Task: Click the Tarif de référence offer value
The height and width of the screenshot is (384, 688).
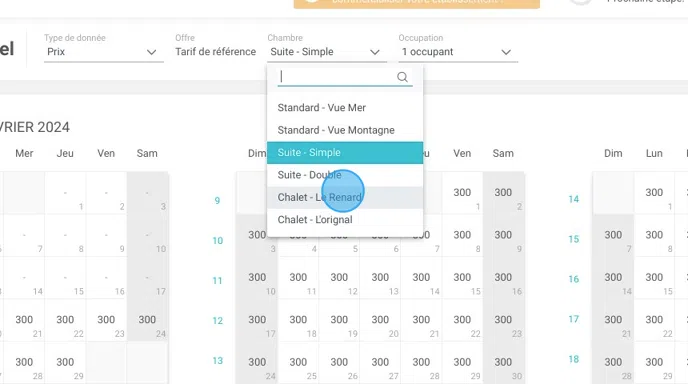Action: coord(215,52)
